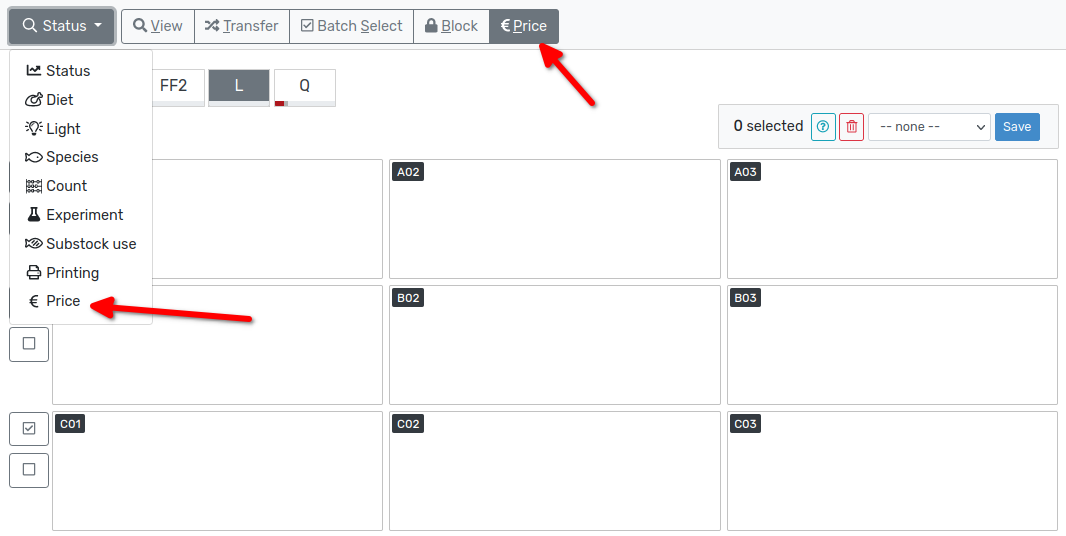1066x536 pixels.
Task: Pick the Count menu entry
Action: pyautogui.click(x=66, y=186)
